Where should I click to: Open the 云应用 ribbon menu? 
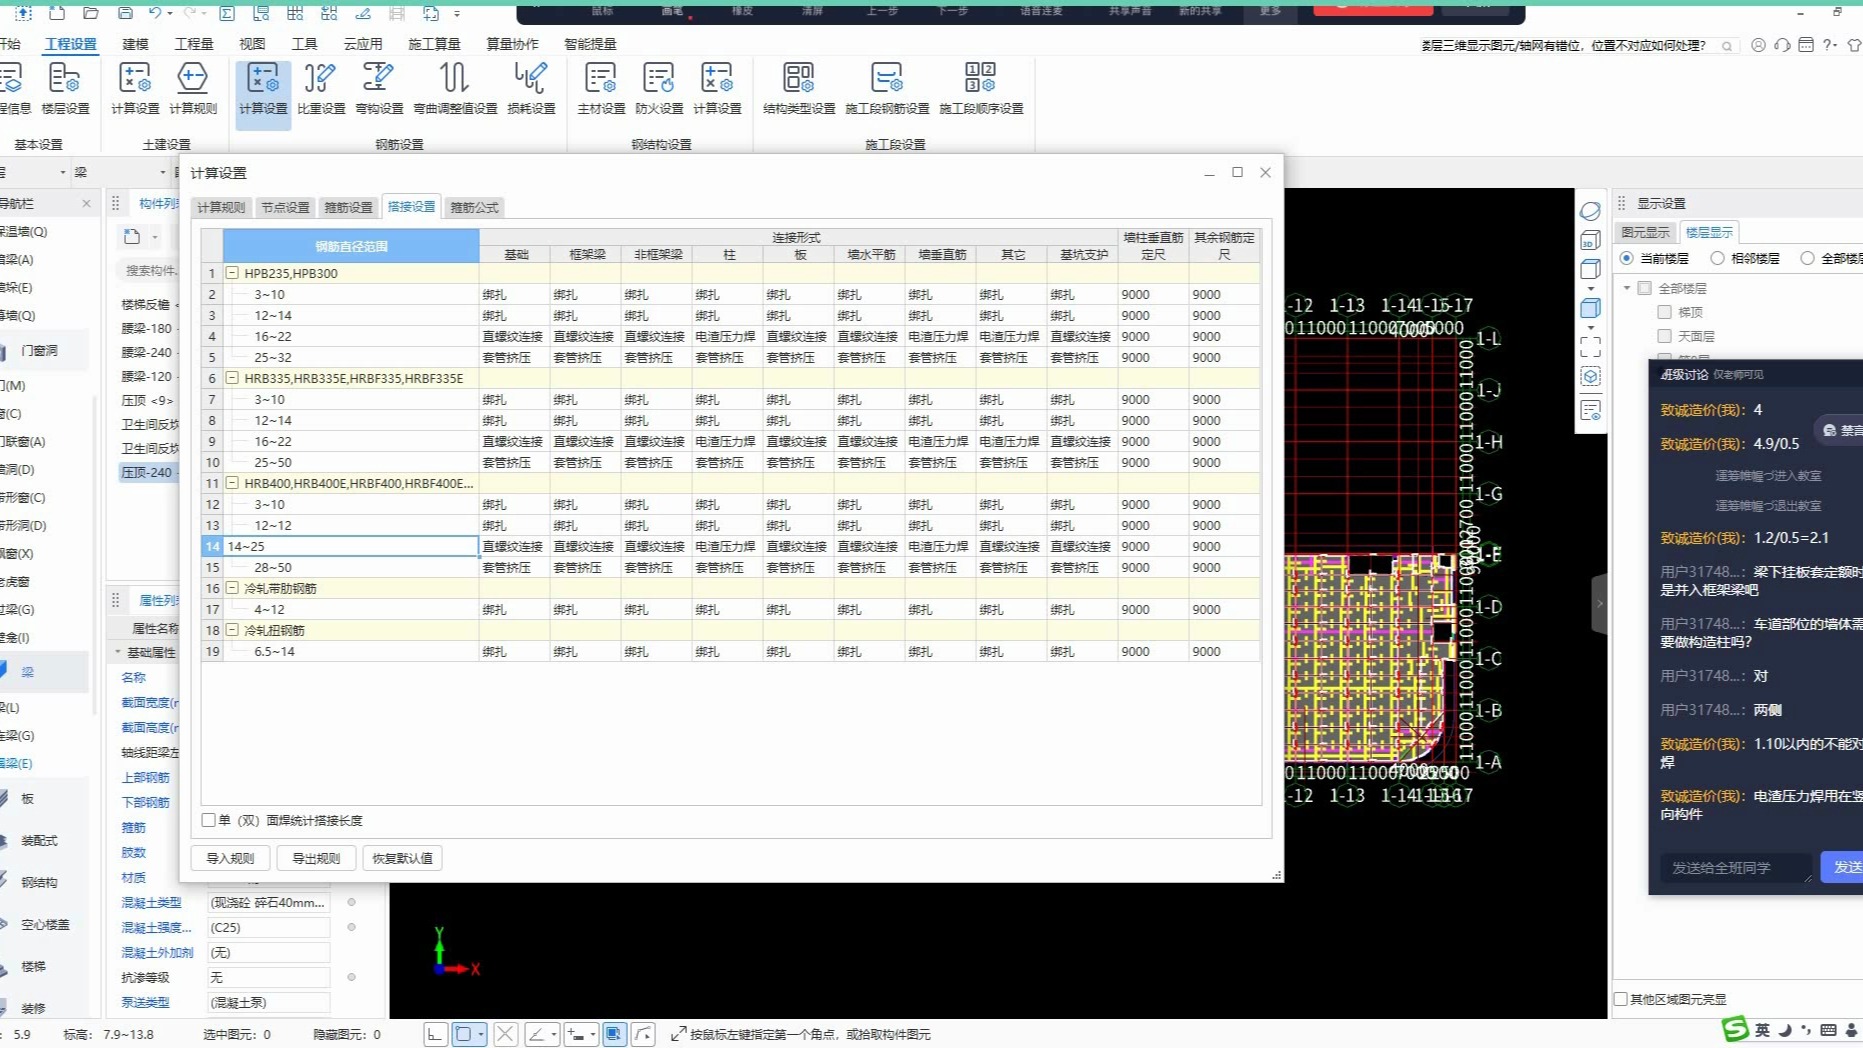click(363, 44)
